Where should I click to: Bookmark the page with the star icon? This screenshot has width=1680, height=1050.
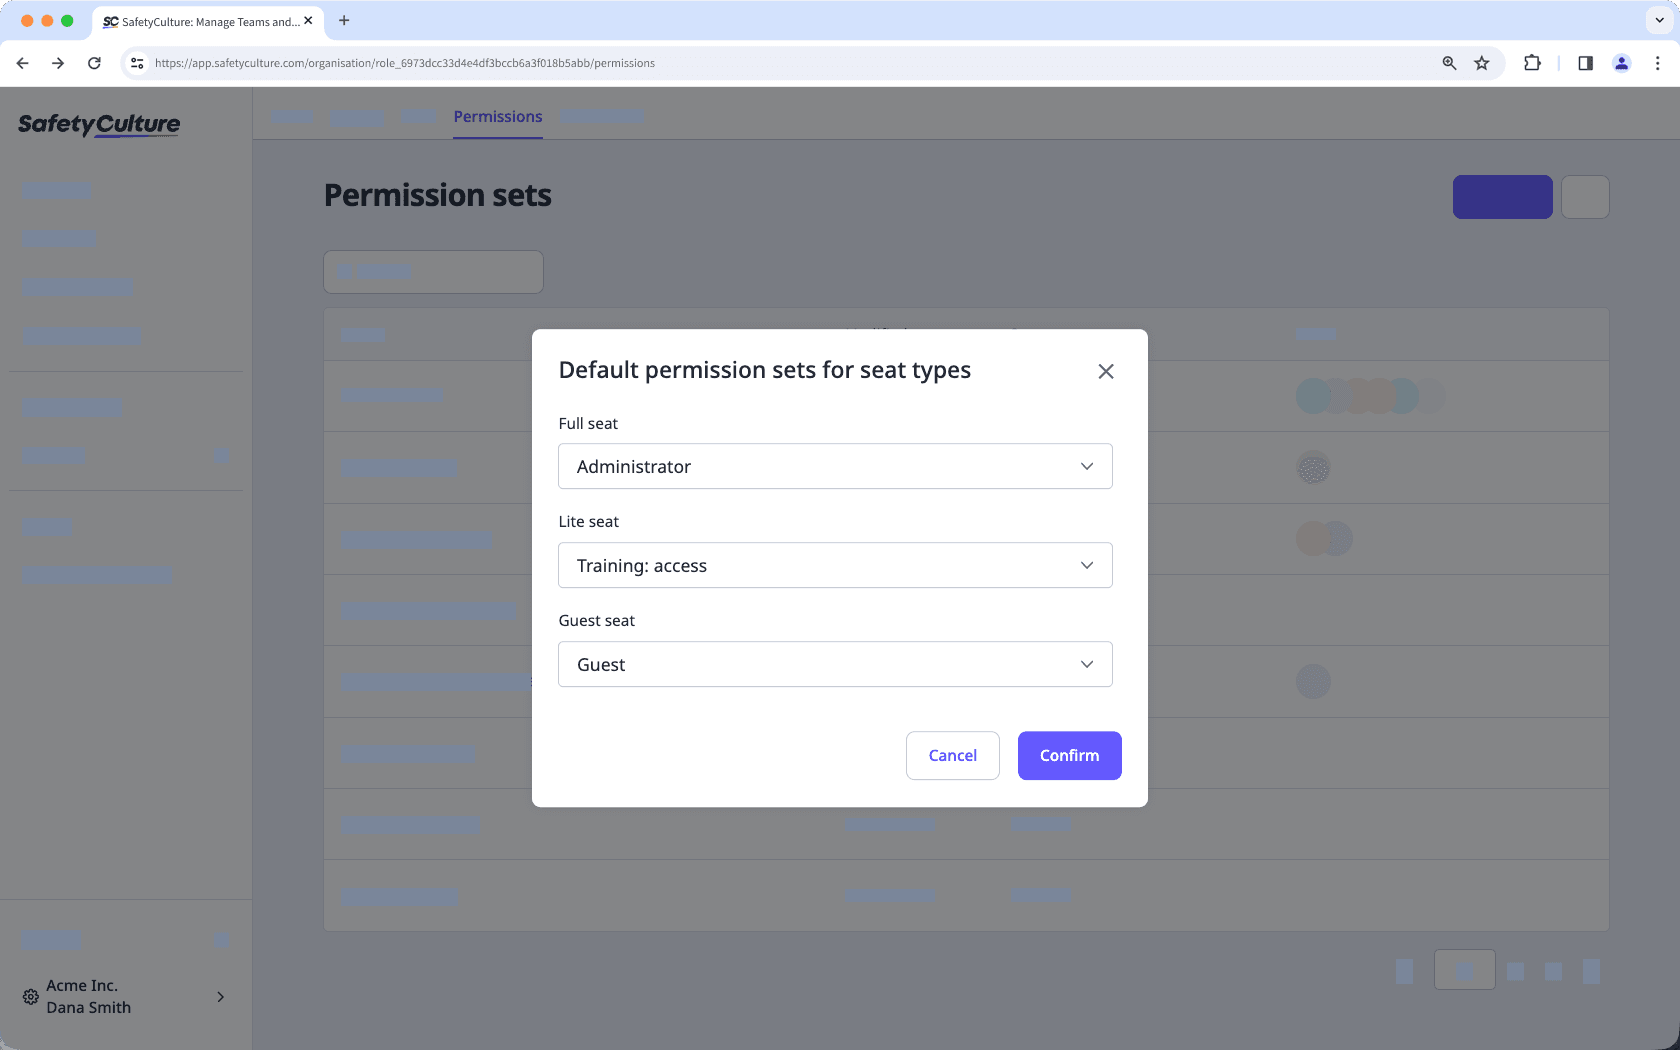point(1481,62)
